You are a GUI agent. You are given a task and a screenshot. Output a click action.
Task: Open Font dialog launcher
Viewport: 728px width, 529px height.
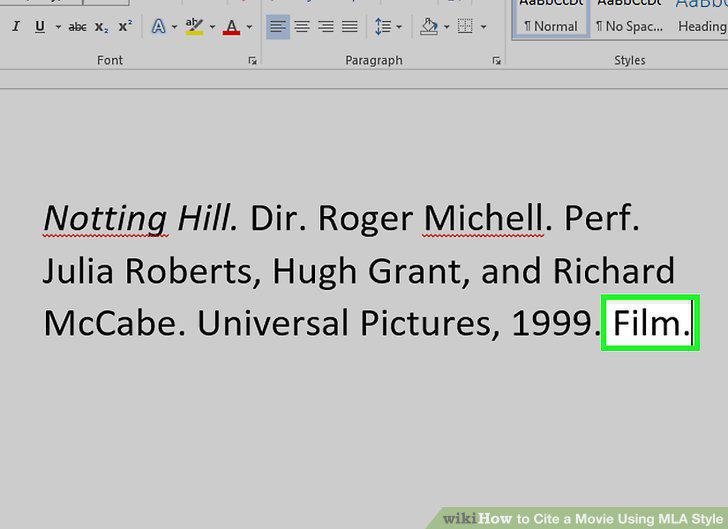click(x=253, y=60)
